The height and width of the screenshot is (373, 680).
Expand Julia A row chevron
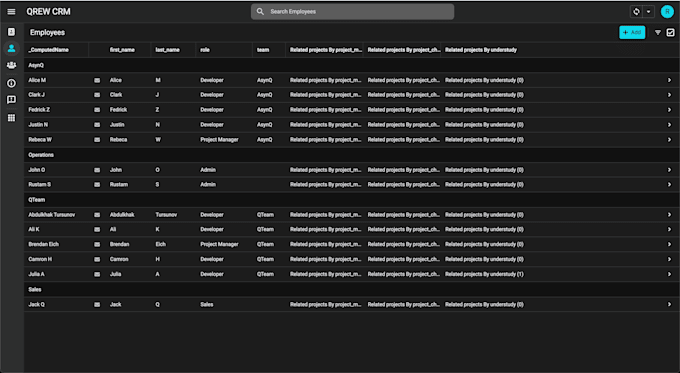click(x=669, y=274)
